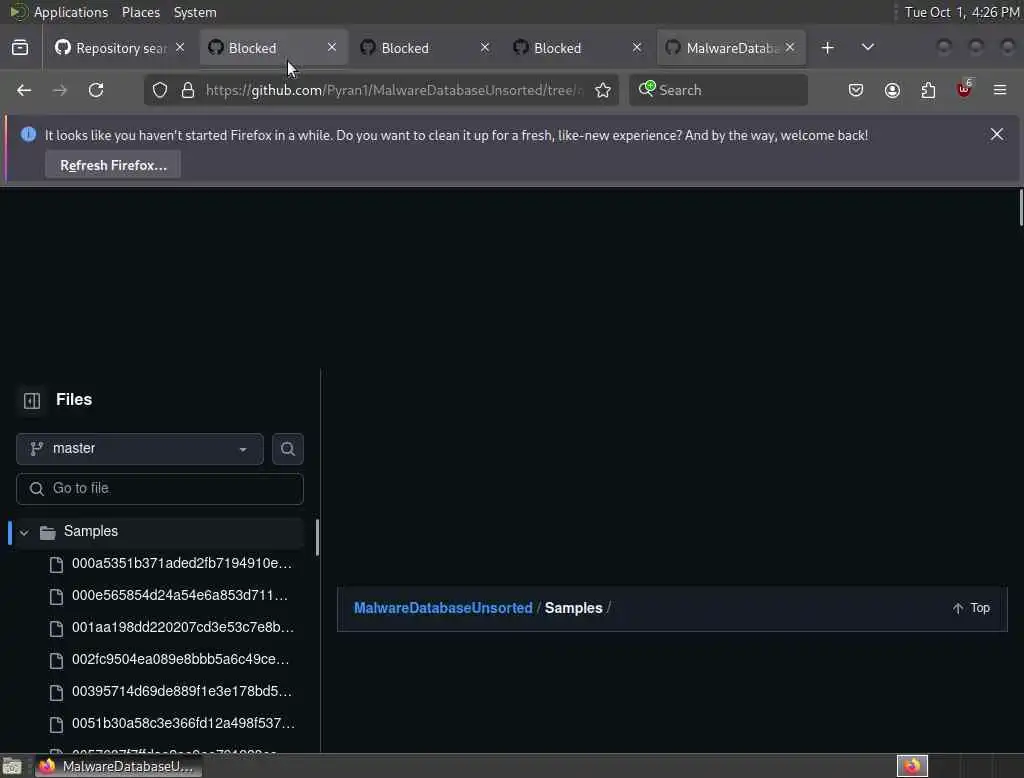Click the uBlock Origin extension icon
This screenshot has height=778, width=1024.
(x=965, y=89)
